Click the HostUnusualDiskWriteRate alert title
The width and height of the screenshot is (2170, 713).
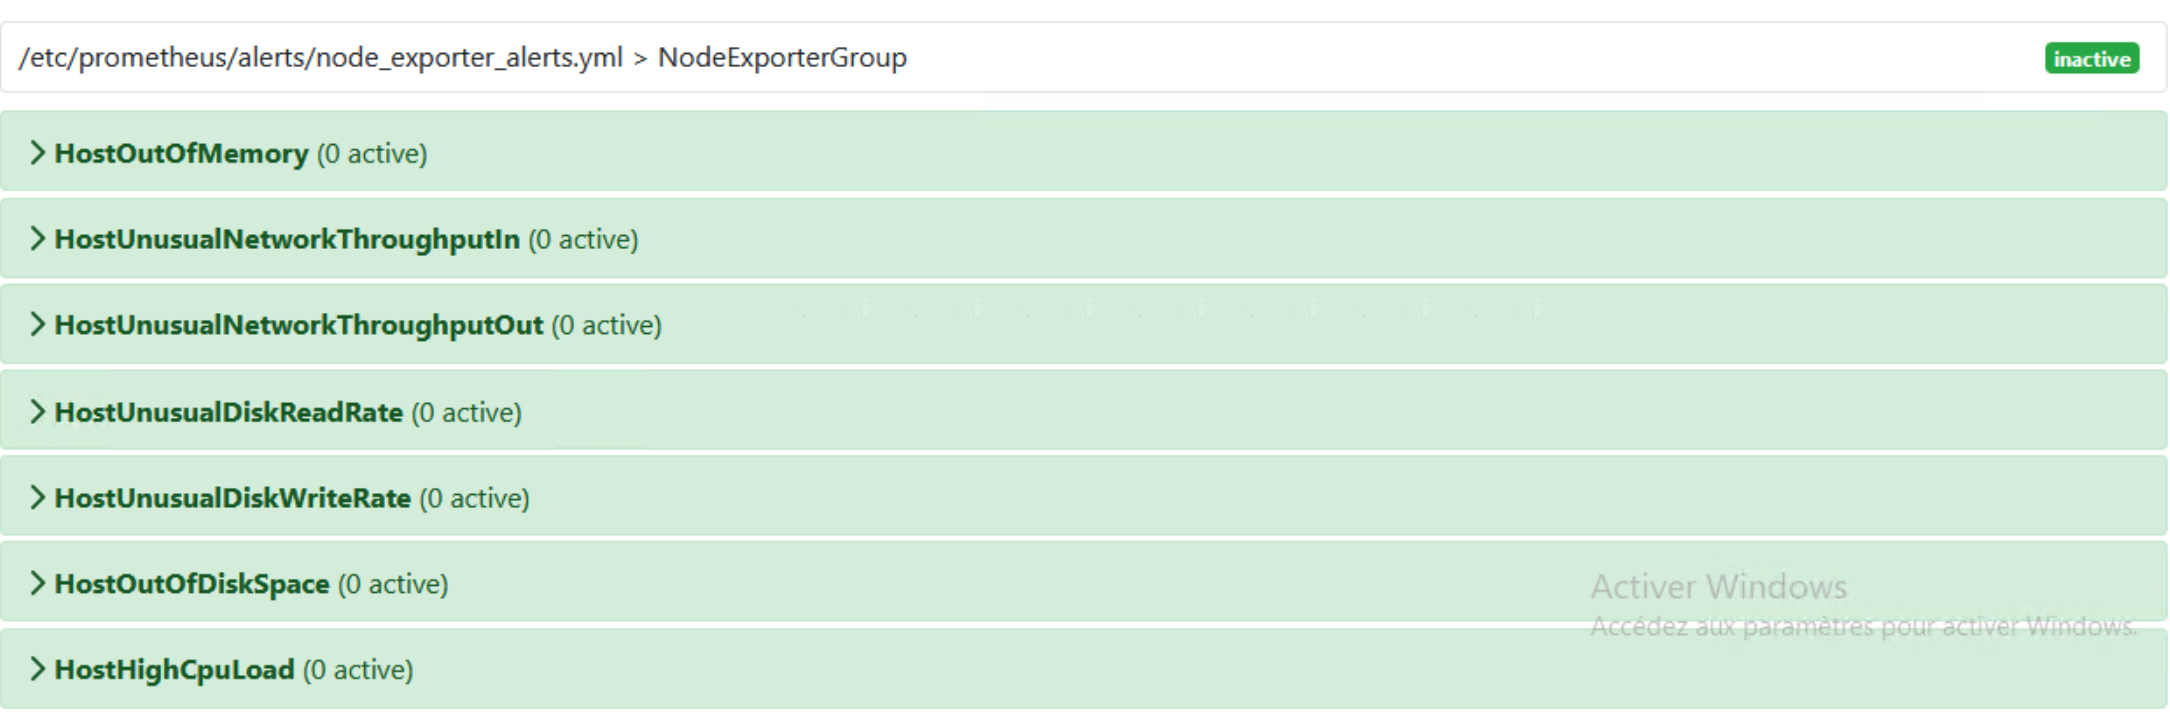point(232,499)
